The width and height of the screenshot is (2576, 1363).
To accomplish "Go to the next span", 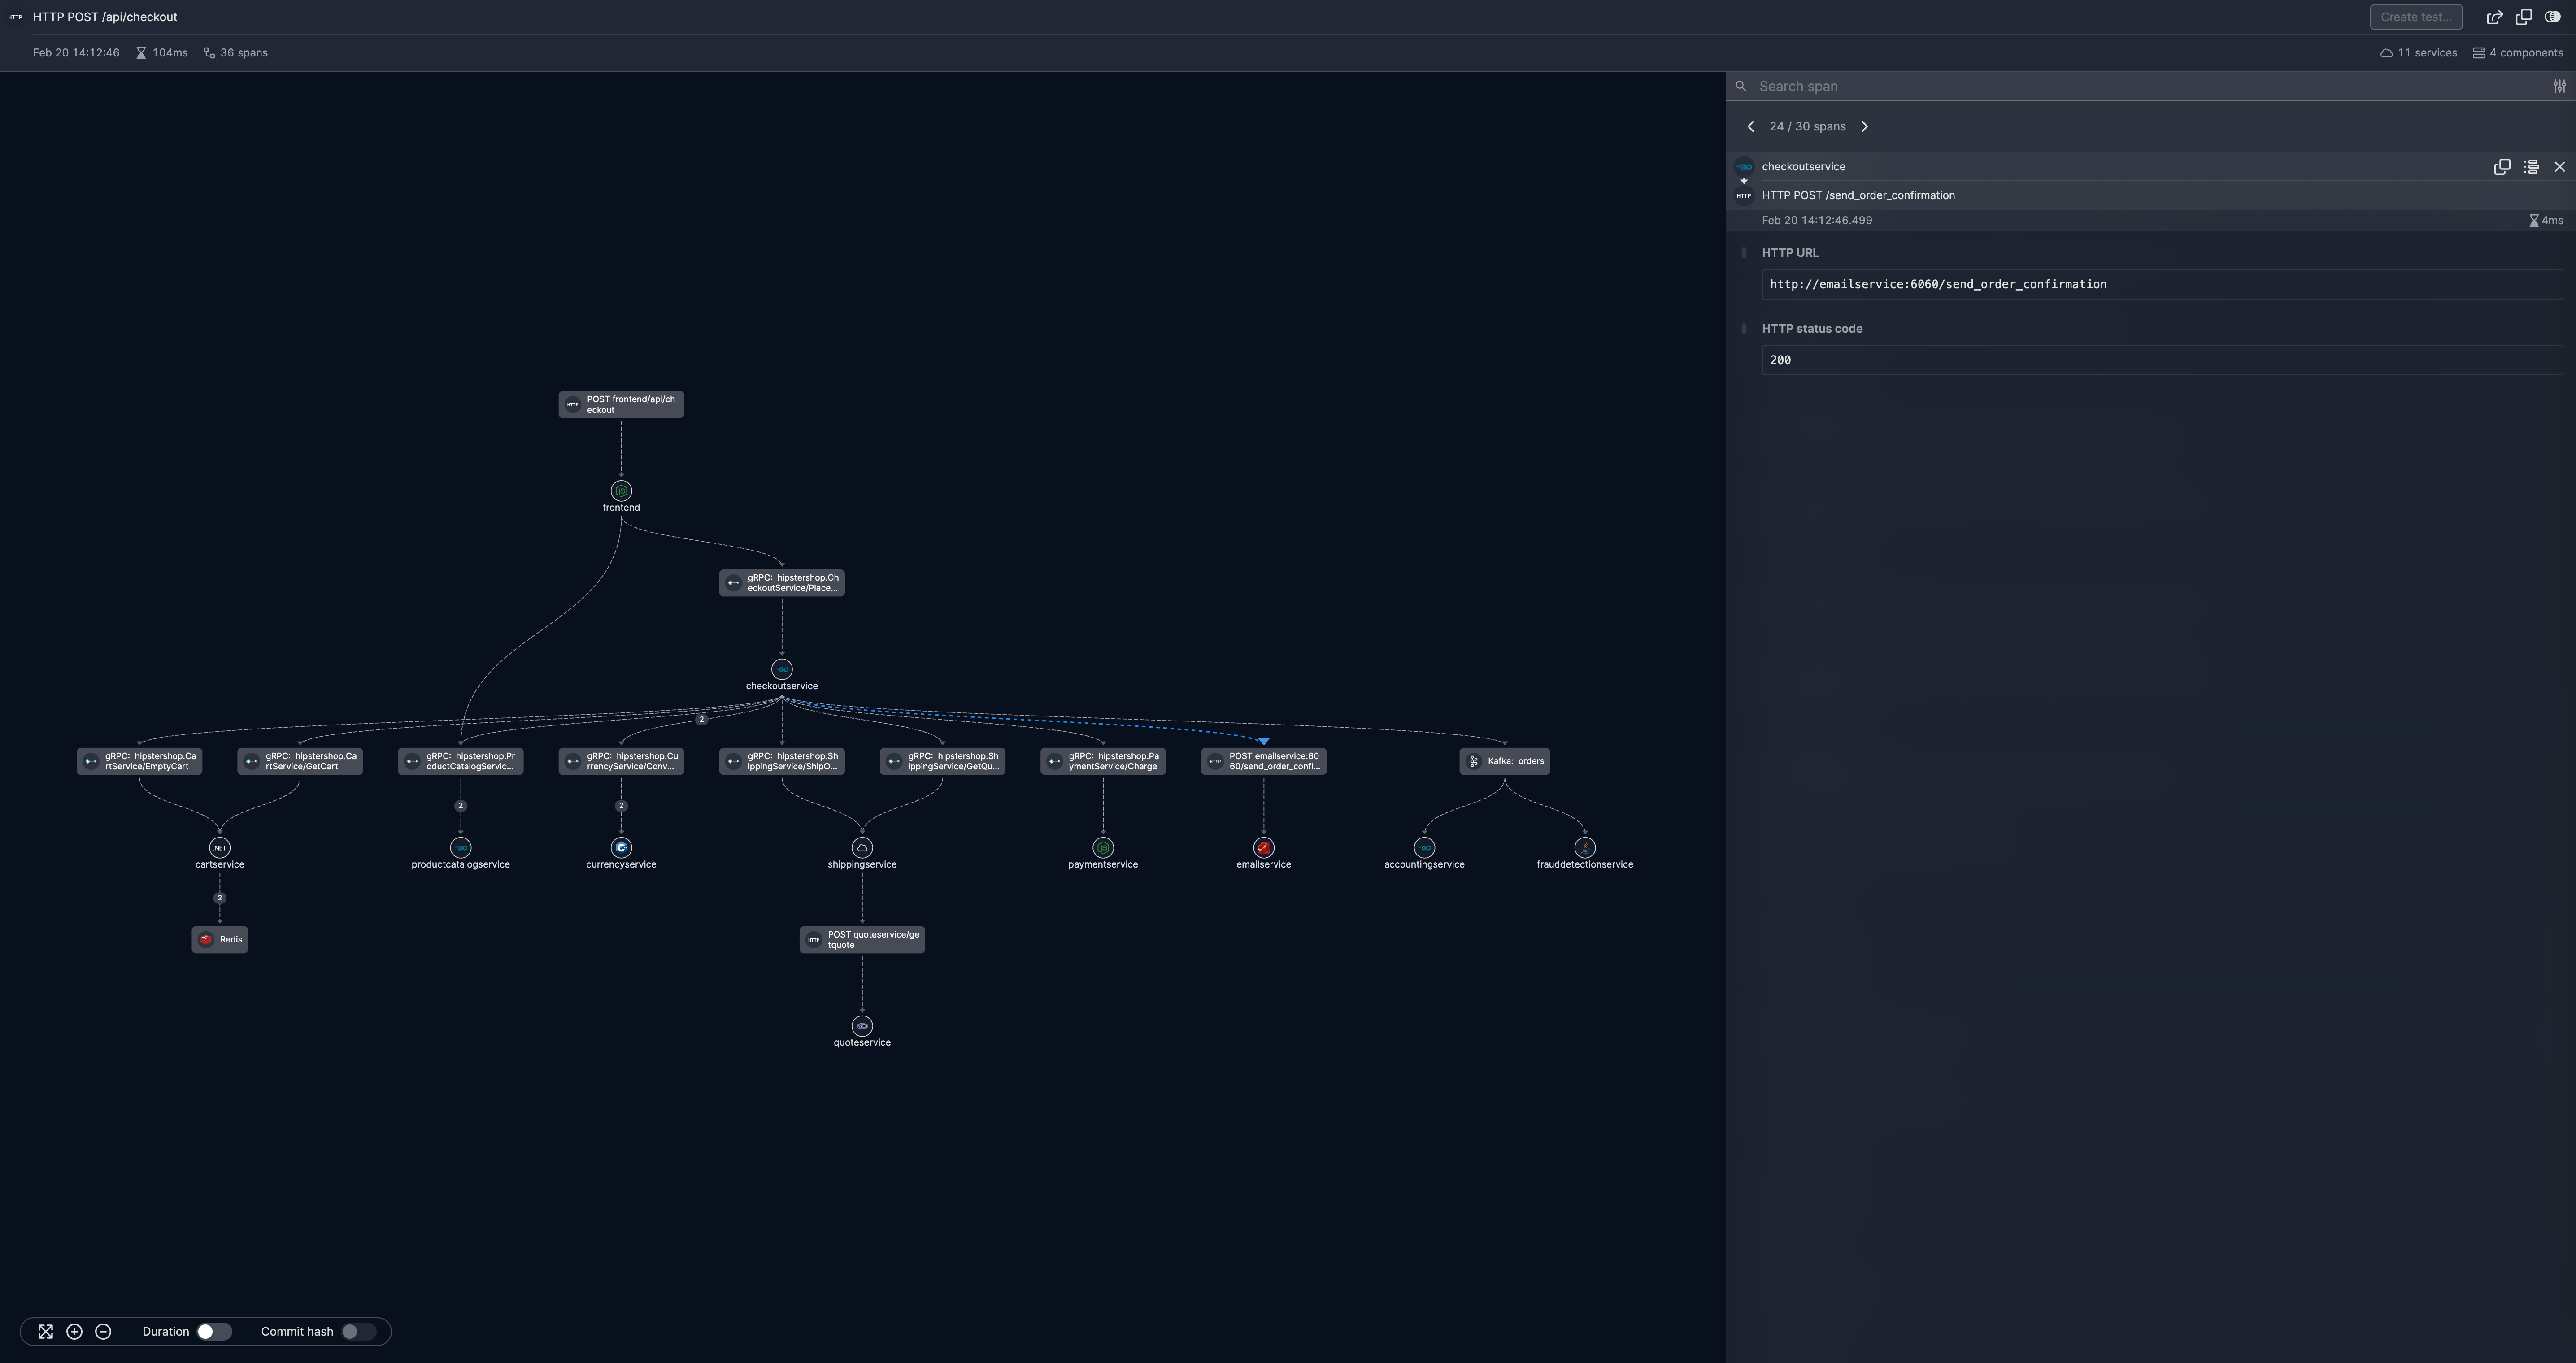I will pyautogui.click(x=1864, y=127).
